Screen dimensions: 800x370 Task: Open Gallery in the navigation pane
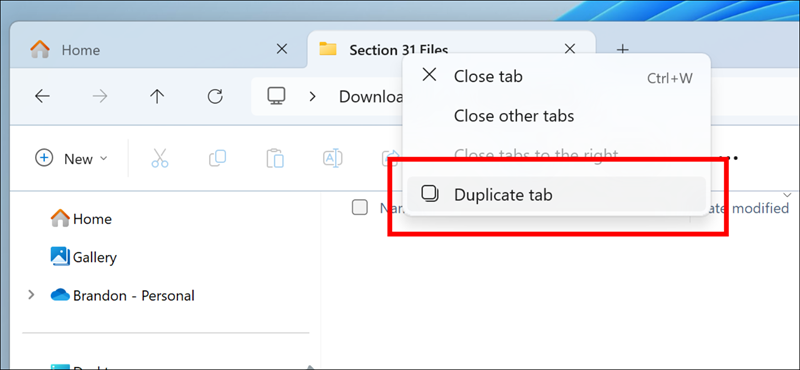click(x=84, y=257)
